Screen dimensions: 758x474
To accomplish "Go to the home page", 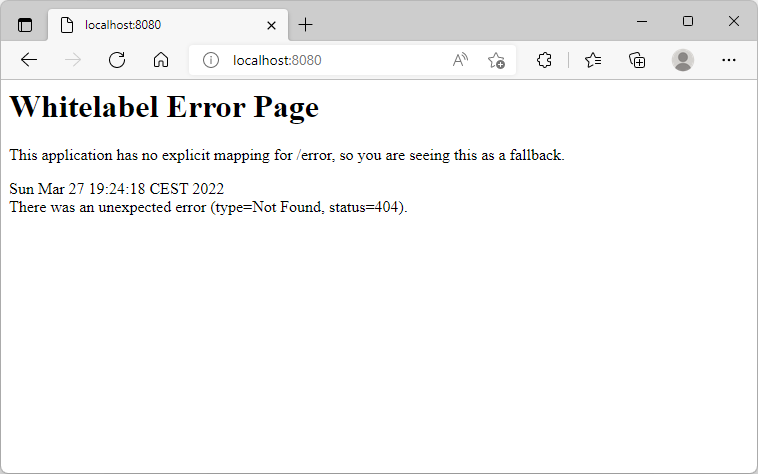I will point(161,60).
